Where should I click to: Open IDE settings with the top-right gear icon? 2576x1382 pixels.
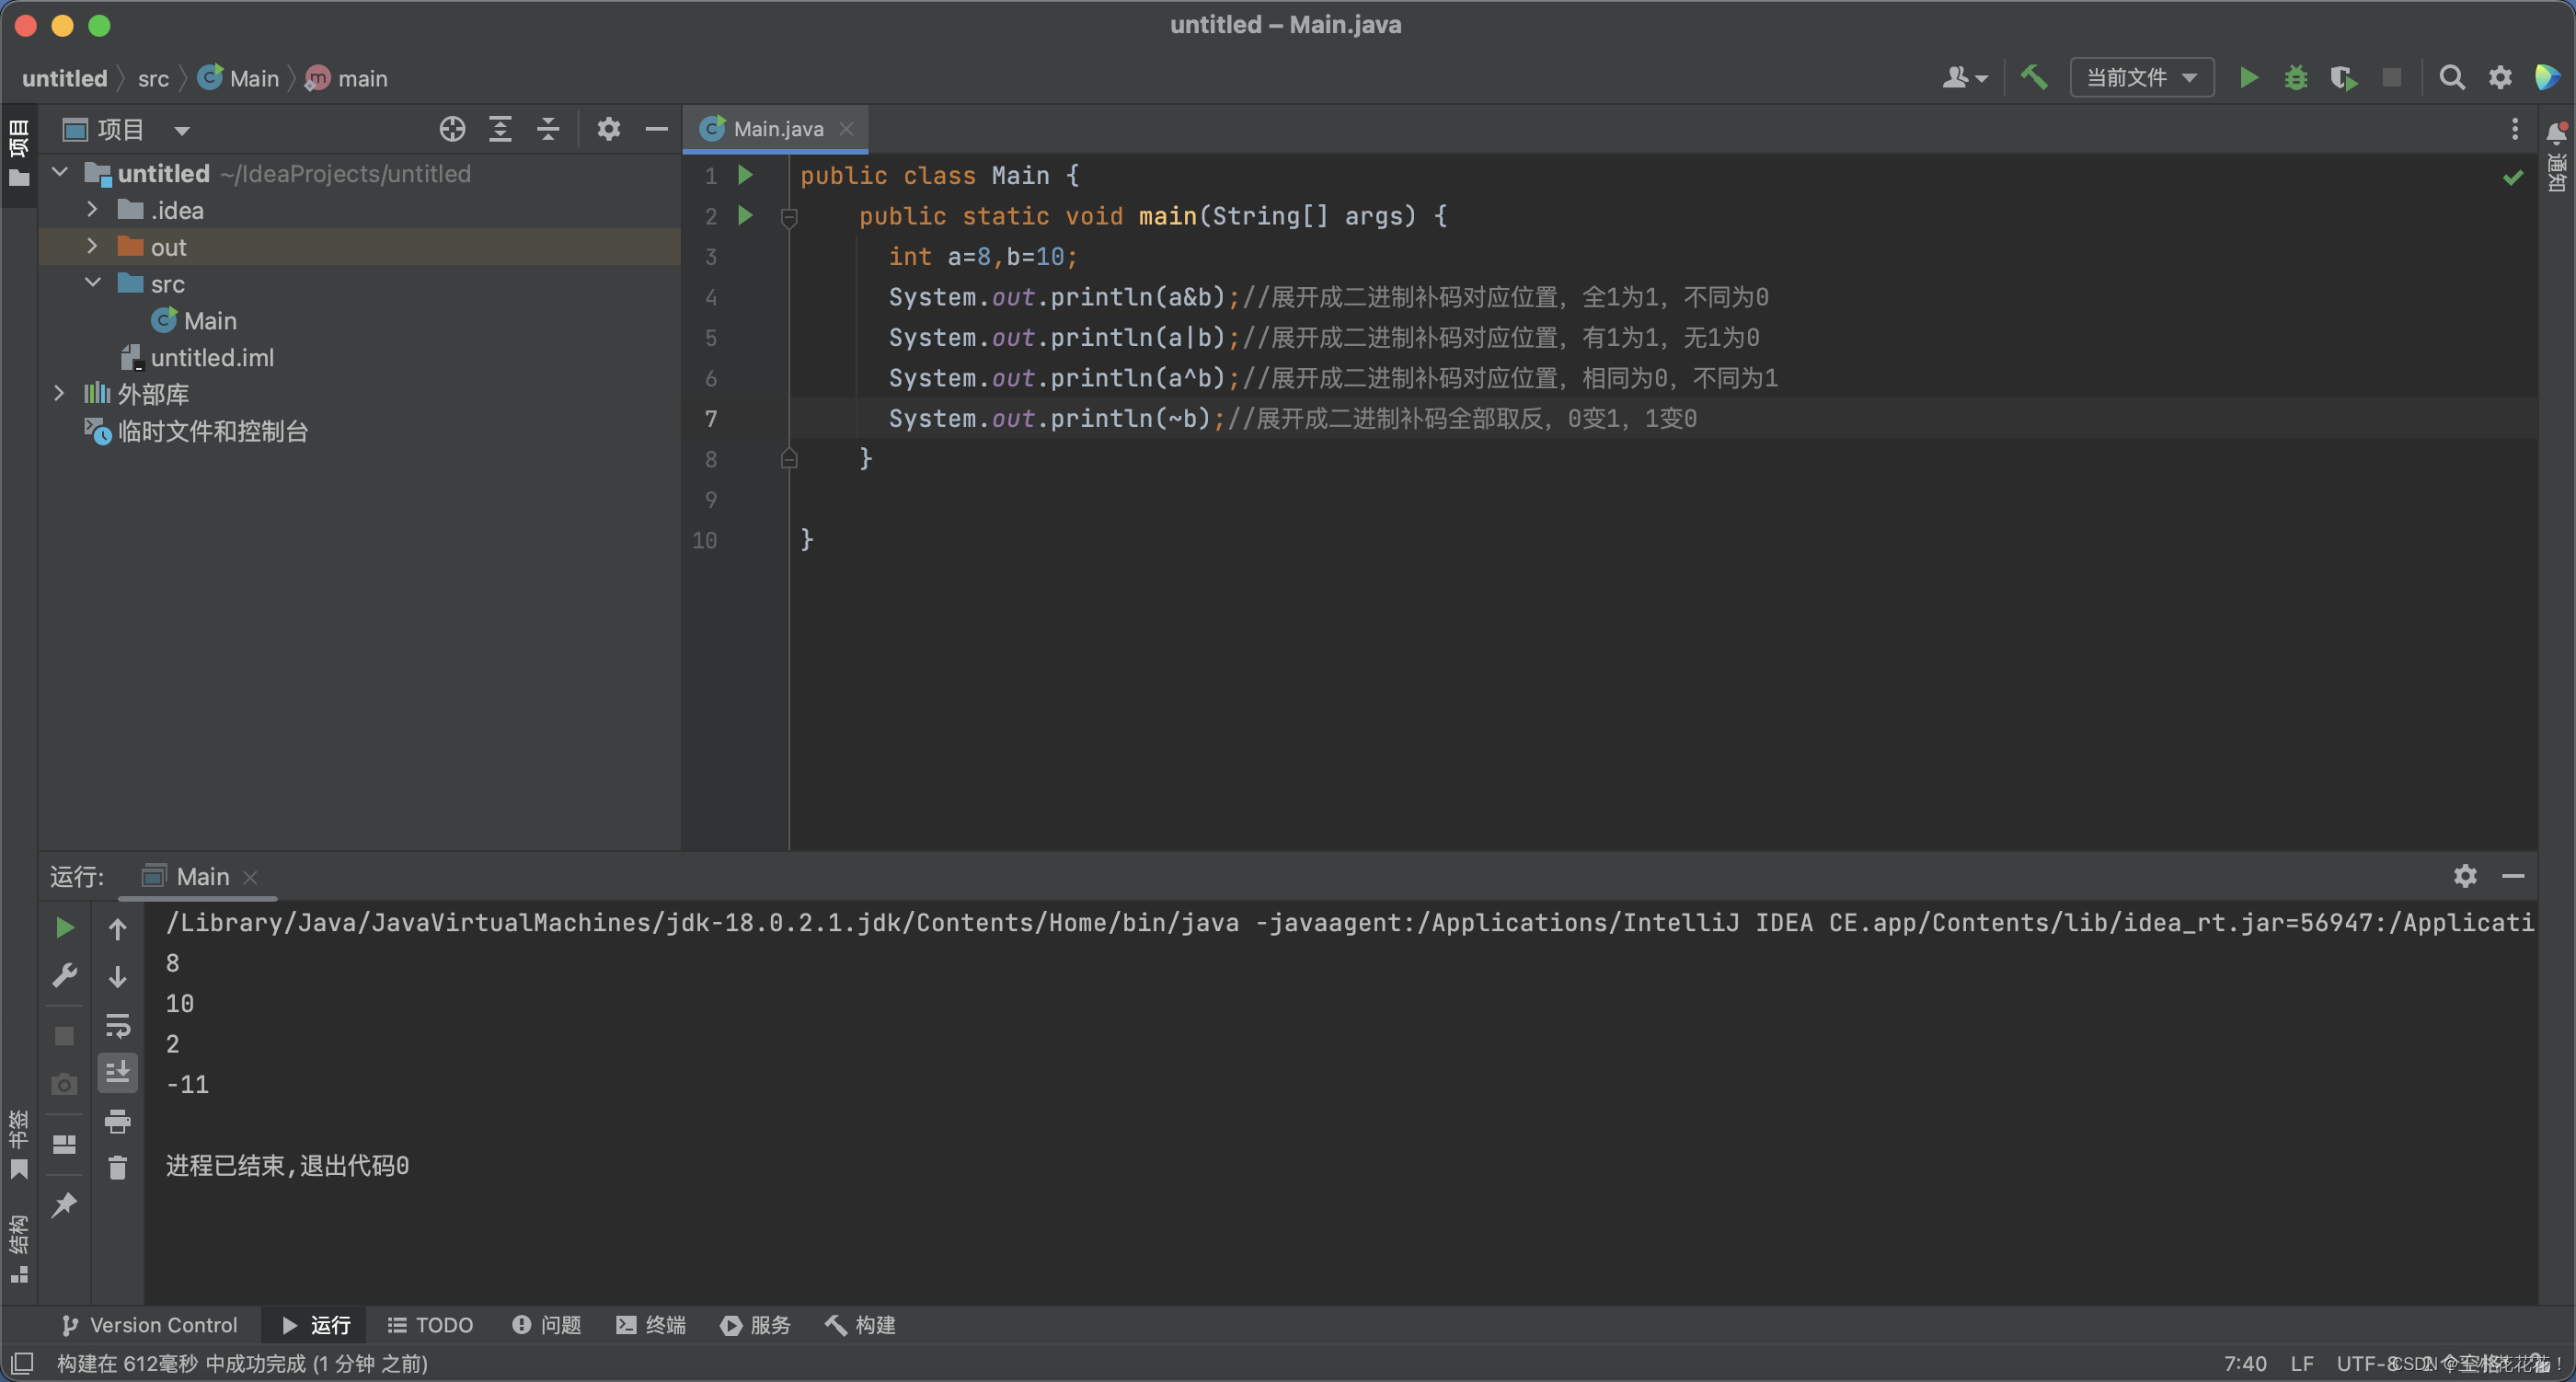coord(2500,77)
